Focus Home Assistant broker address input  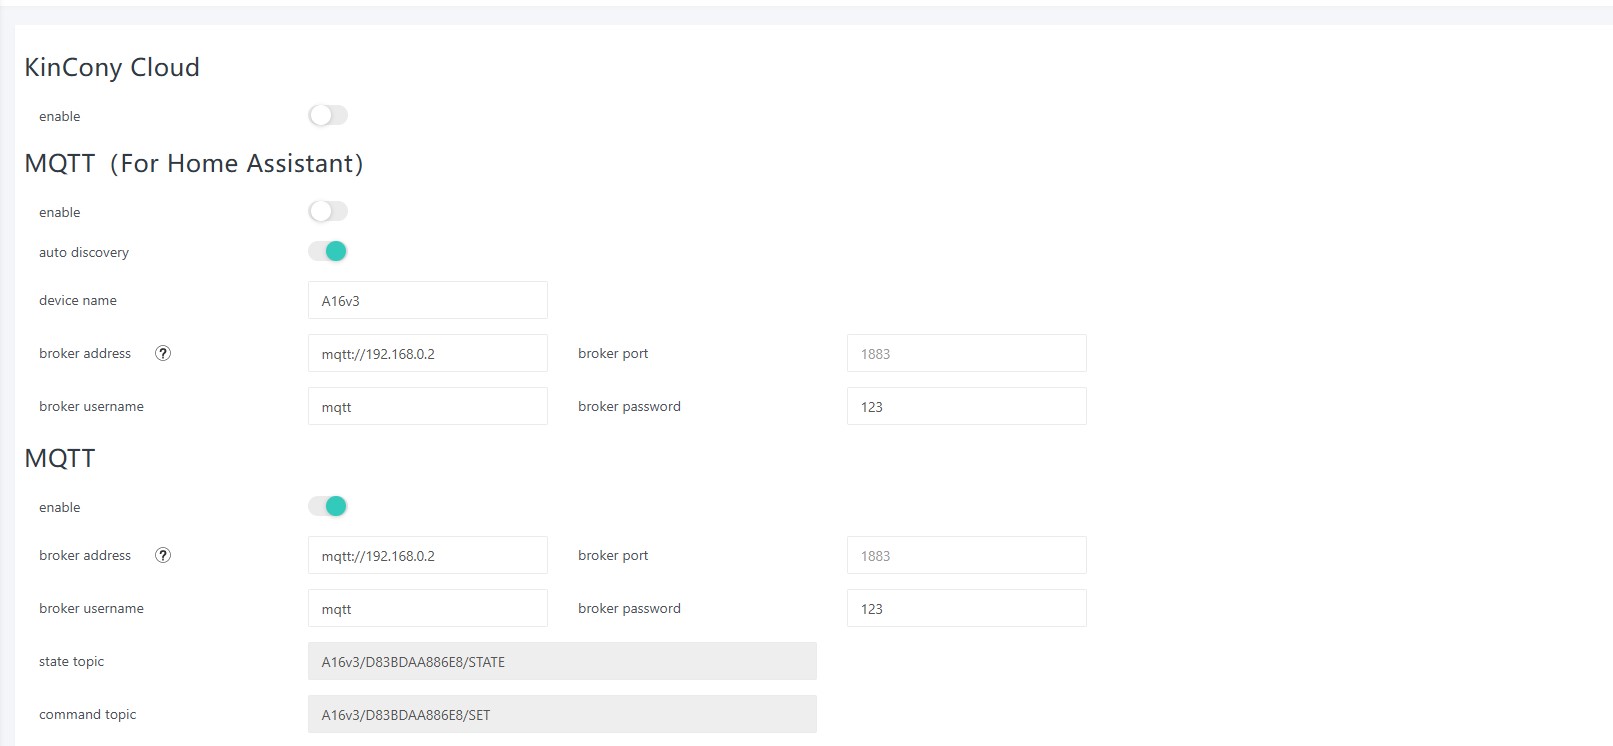click(x=427, y=353)
